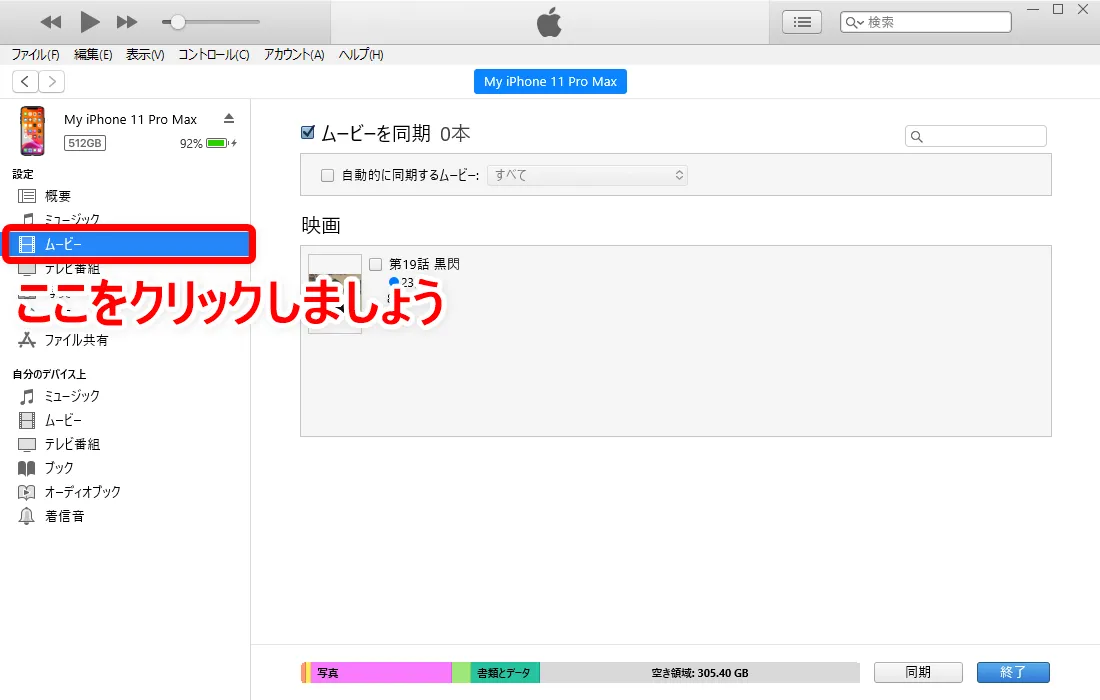Go forward with the right arrow button

52,81
